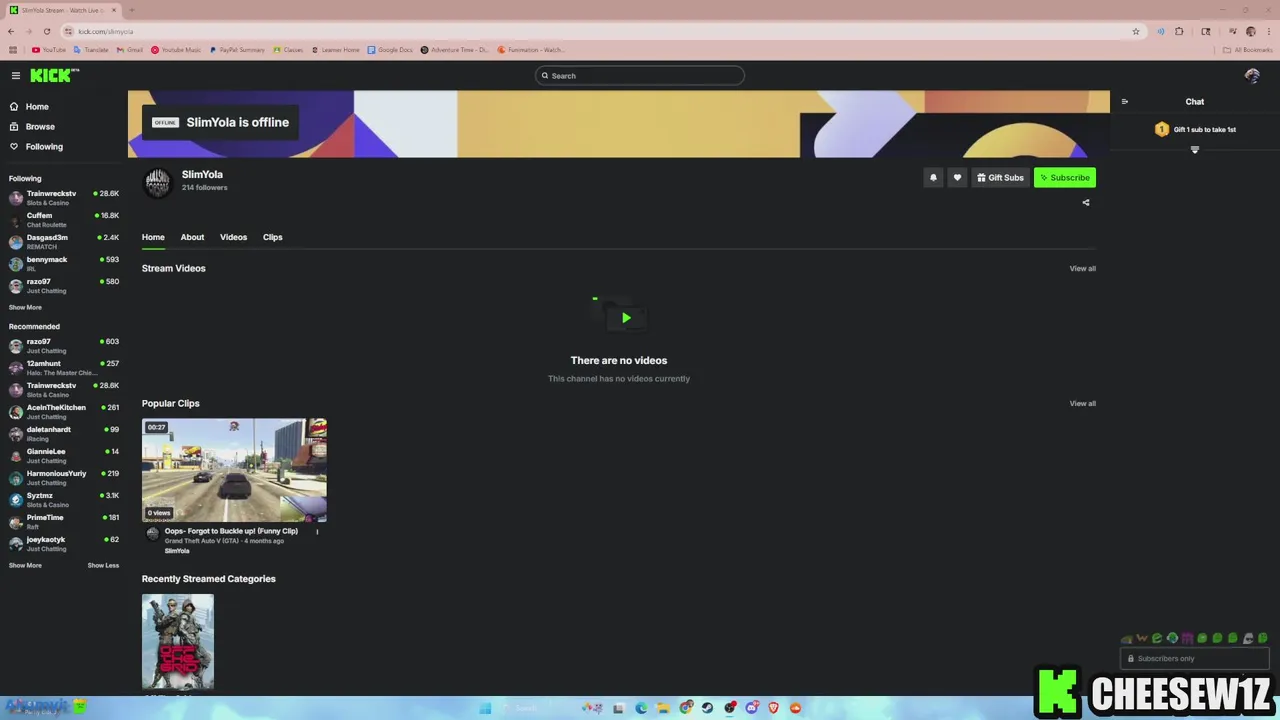
Task: Open the Translate bookmark
Action: 91,50
